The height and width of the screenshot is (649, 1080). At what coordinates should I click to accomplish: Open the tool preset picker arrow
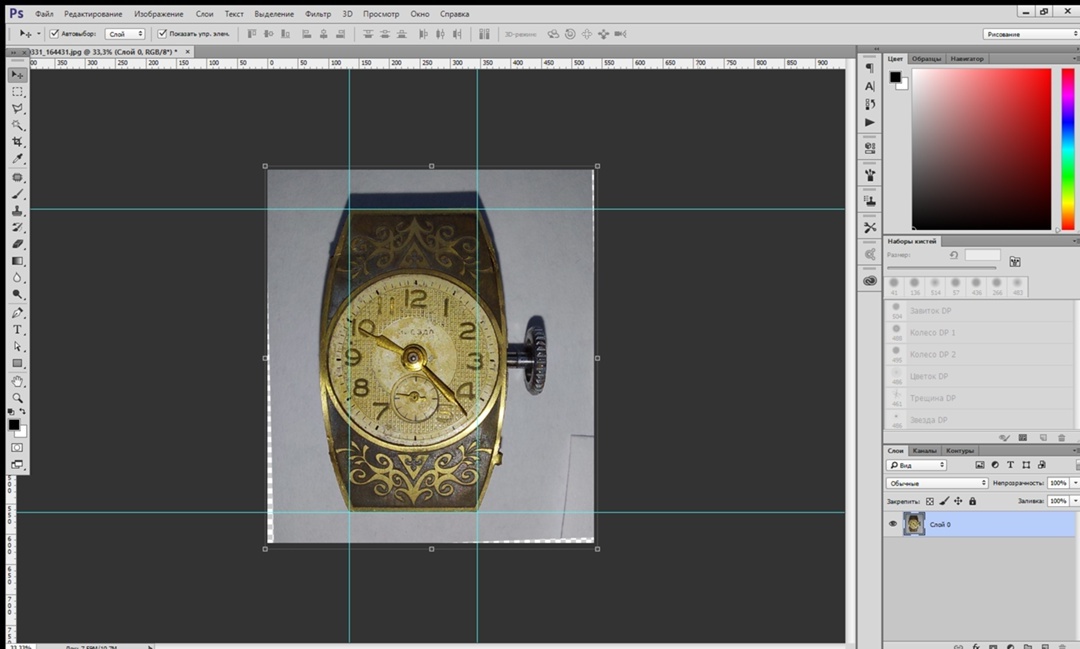point(39,34)
